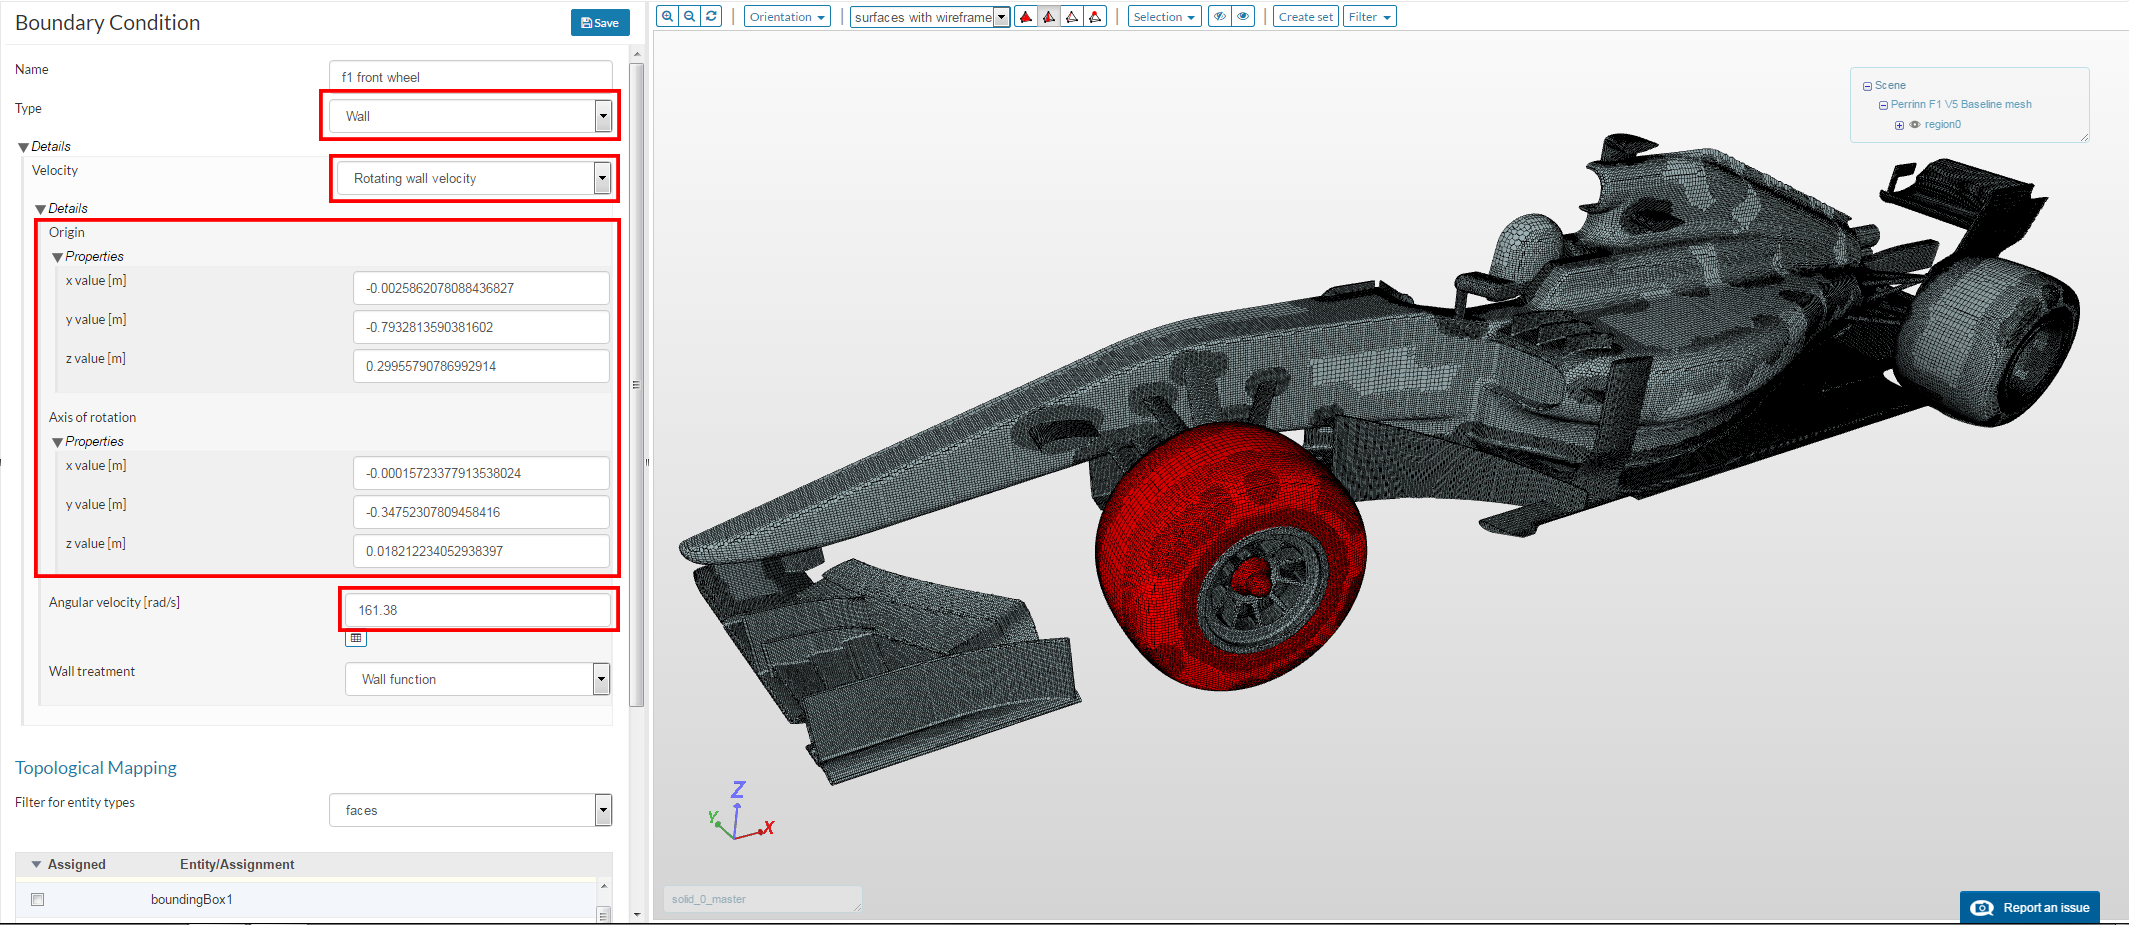This screenshot has height=925, width=2129.
Task: Tick the boundingBox1 checkbox
Action: point(38,899)
